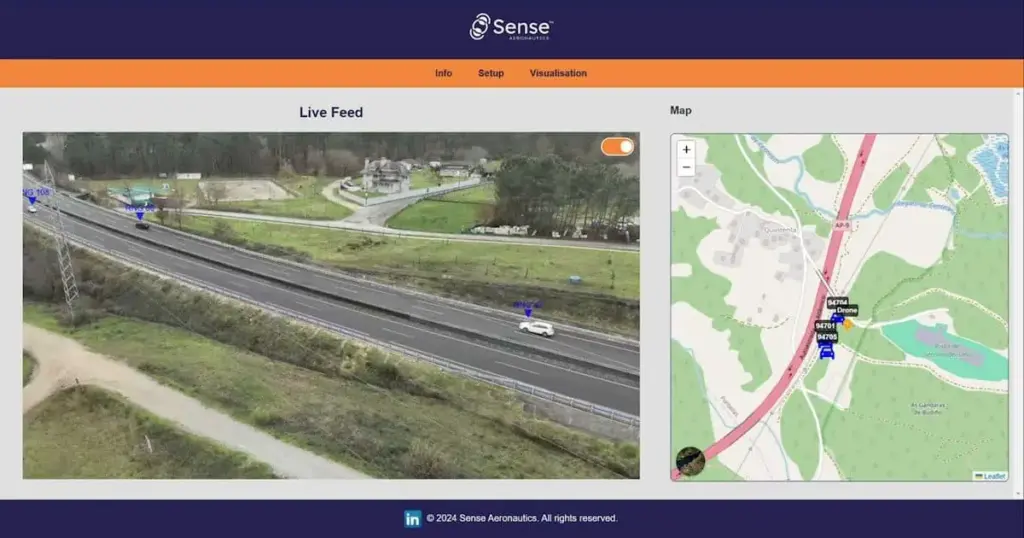Open the LinkedIn page from the footer
This screenshot has height=538, width=1024.
point(412,518)
